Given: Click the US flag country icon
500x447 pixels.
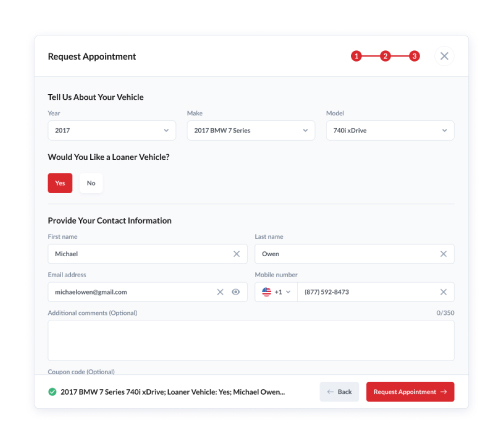Looking at the screenshot, I should coord(266,292).
